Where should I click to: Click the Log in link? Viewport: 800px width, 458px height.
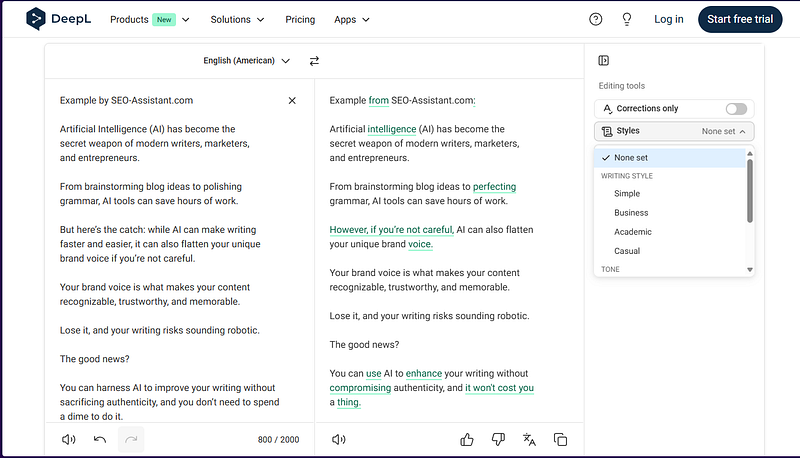(668, 19)
